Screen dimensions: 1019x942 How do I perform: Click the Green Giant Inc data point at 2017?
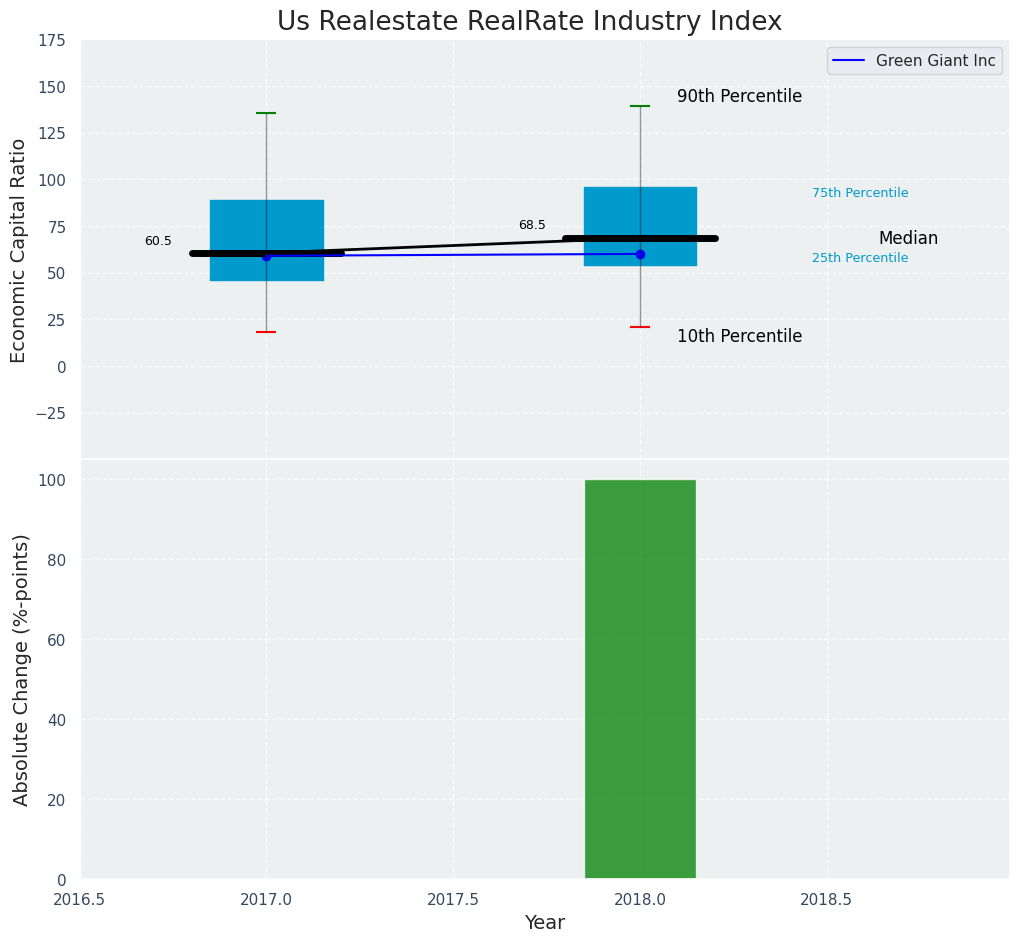click(266, 256)
